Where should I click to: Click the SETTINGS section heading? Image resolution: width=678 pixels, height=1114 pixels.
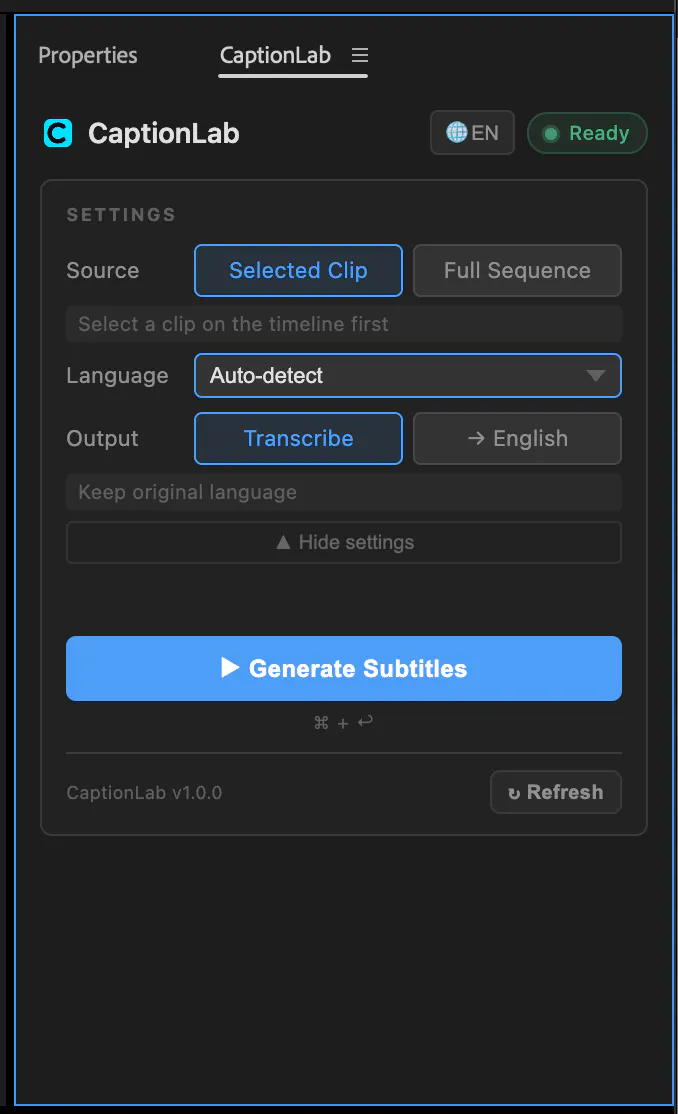point(122,215)
